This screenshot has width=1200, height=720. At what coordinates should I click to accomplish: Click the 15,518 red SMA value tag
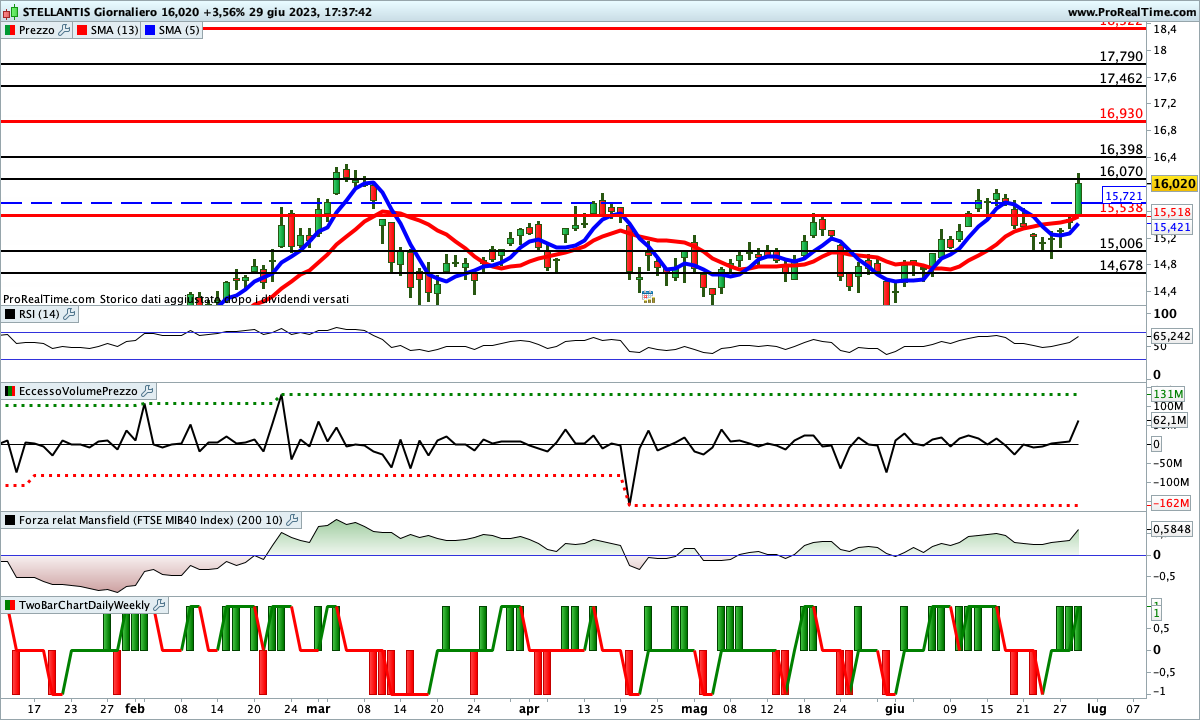click(1171, 212)
